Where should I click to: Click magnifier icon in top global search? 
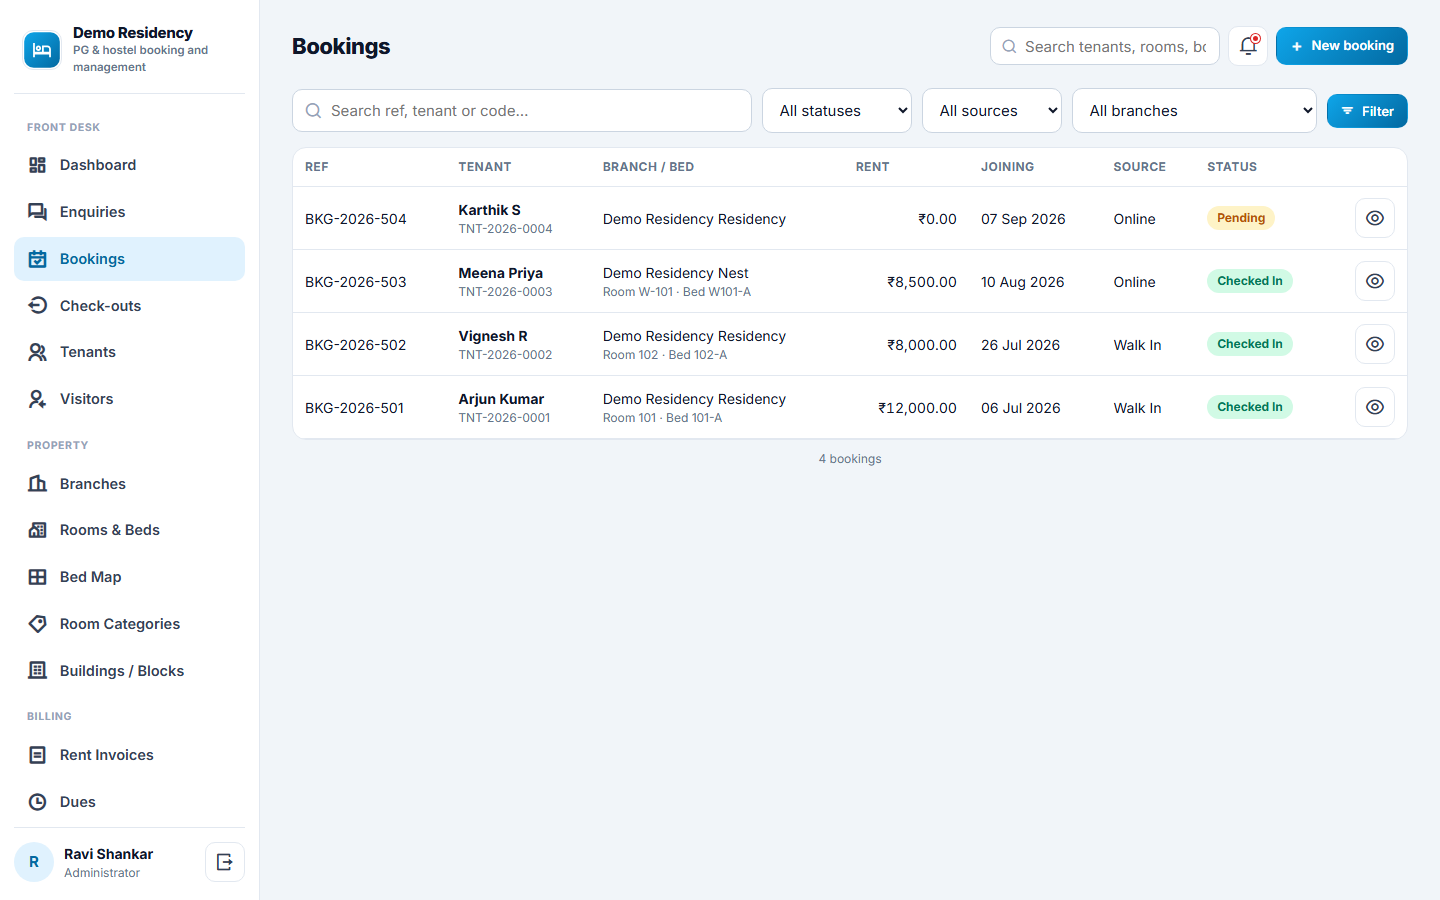click(x=1009, y=47)
